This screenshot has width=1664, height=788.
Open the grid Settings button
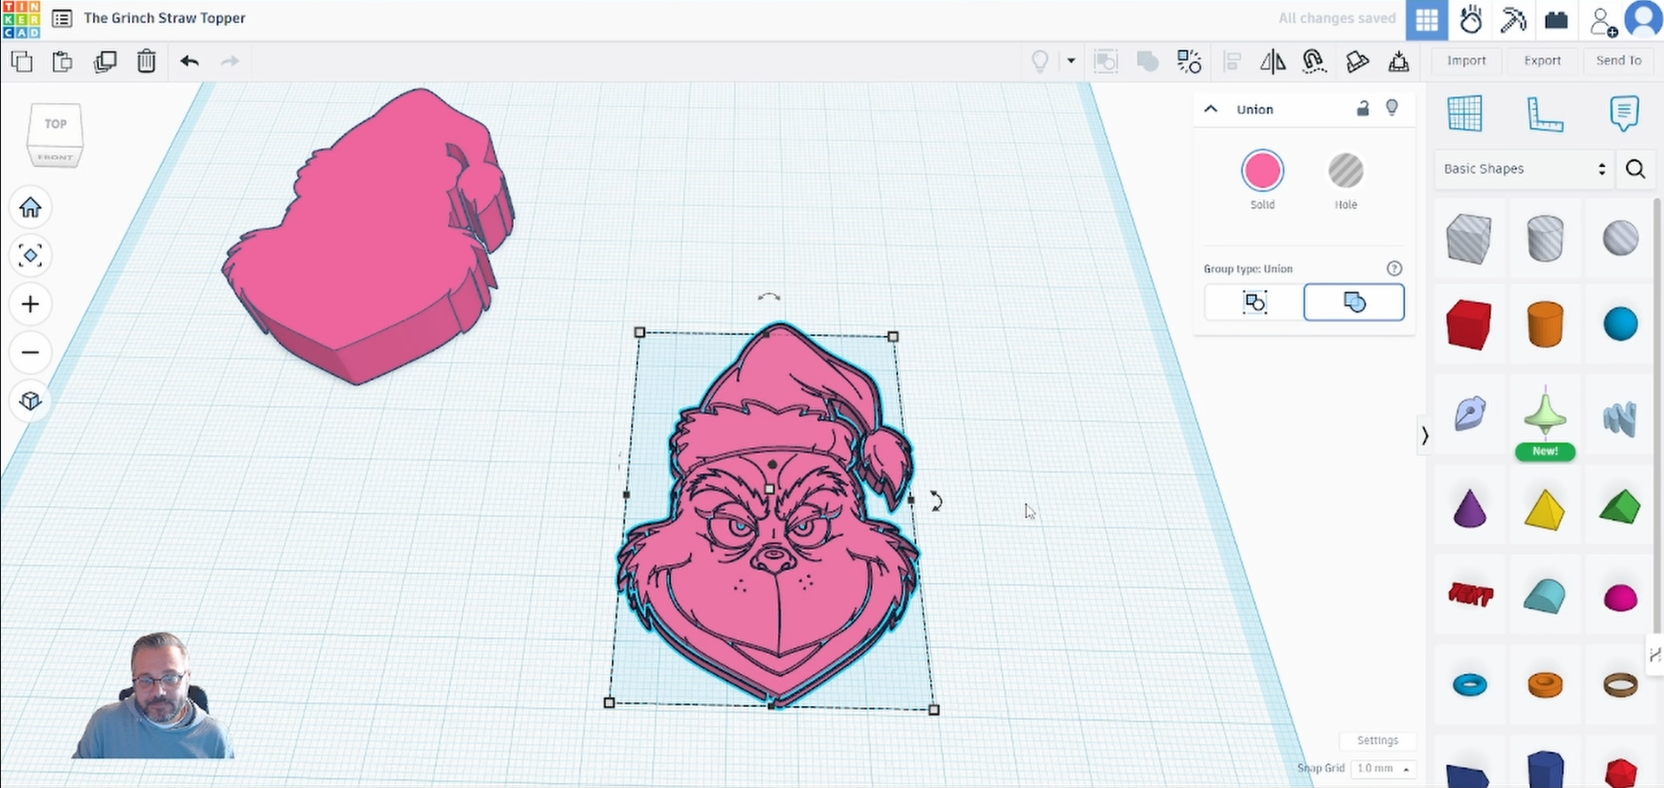coord(1377,741)
